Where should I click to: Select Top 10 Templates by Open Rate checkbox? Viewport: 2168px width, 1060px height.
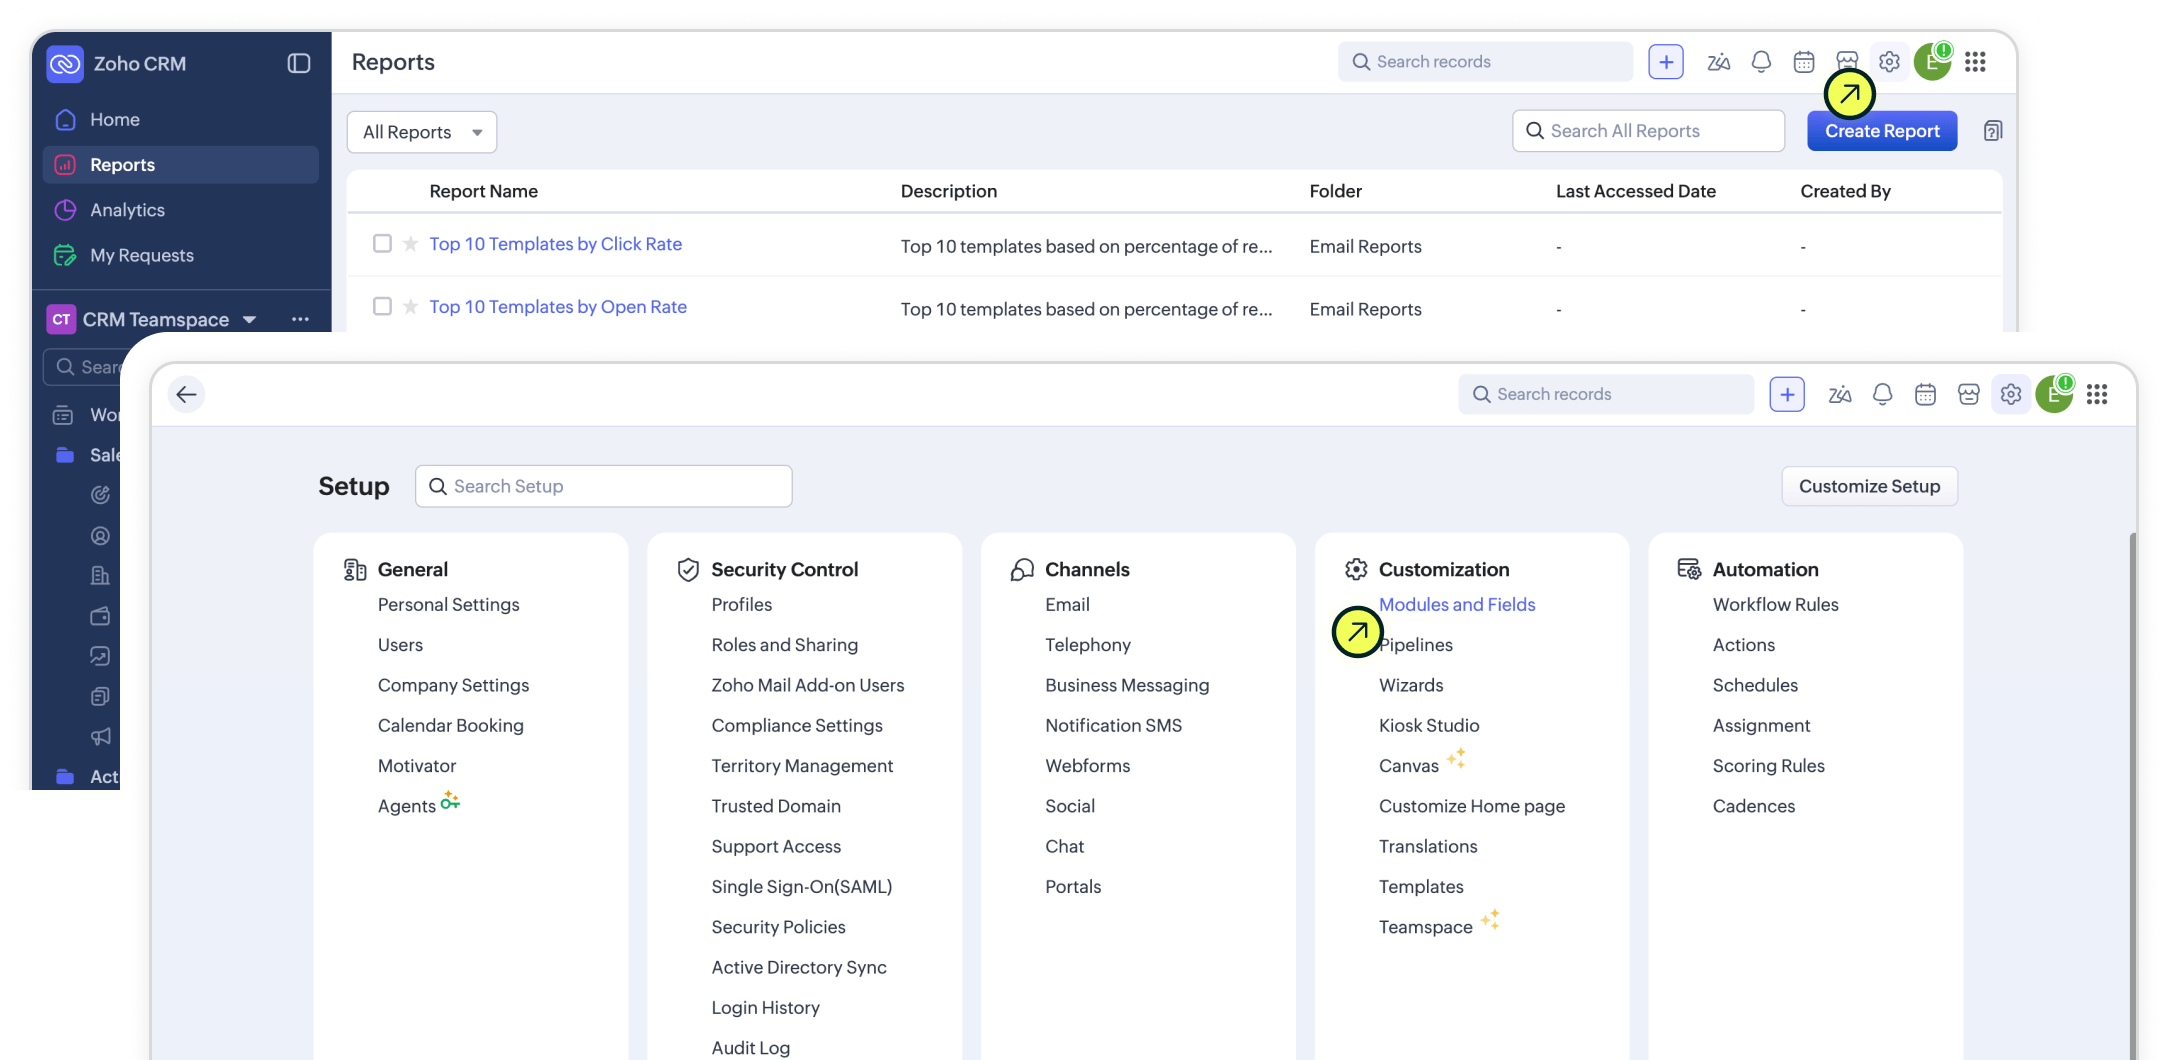382,306
